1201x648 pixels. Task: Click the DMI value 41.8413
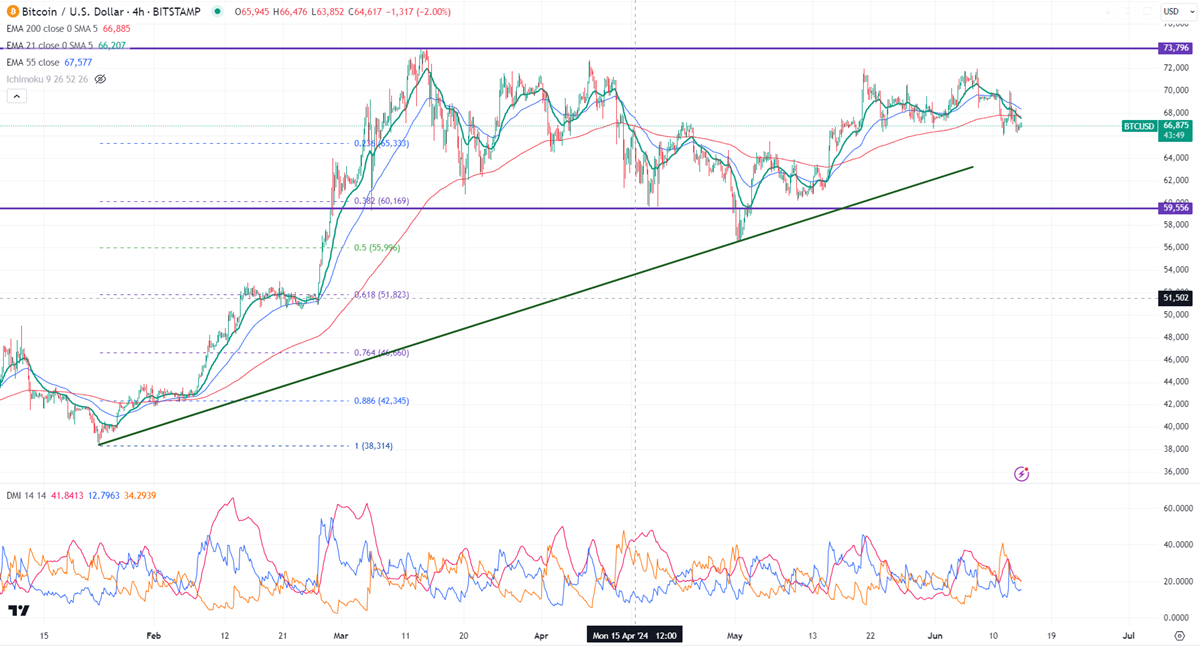pos(68,495)
